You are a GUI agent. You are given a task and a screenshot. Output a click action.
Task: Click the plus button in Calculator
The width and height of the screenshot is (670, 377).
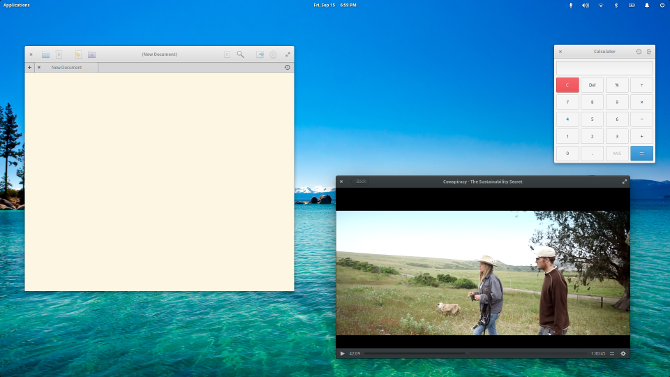tap(642, 136)
